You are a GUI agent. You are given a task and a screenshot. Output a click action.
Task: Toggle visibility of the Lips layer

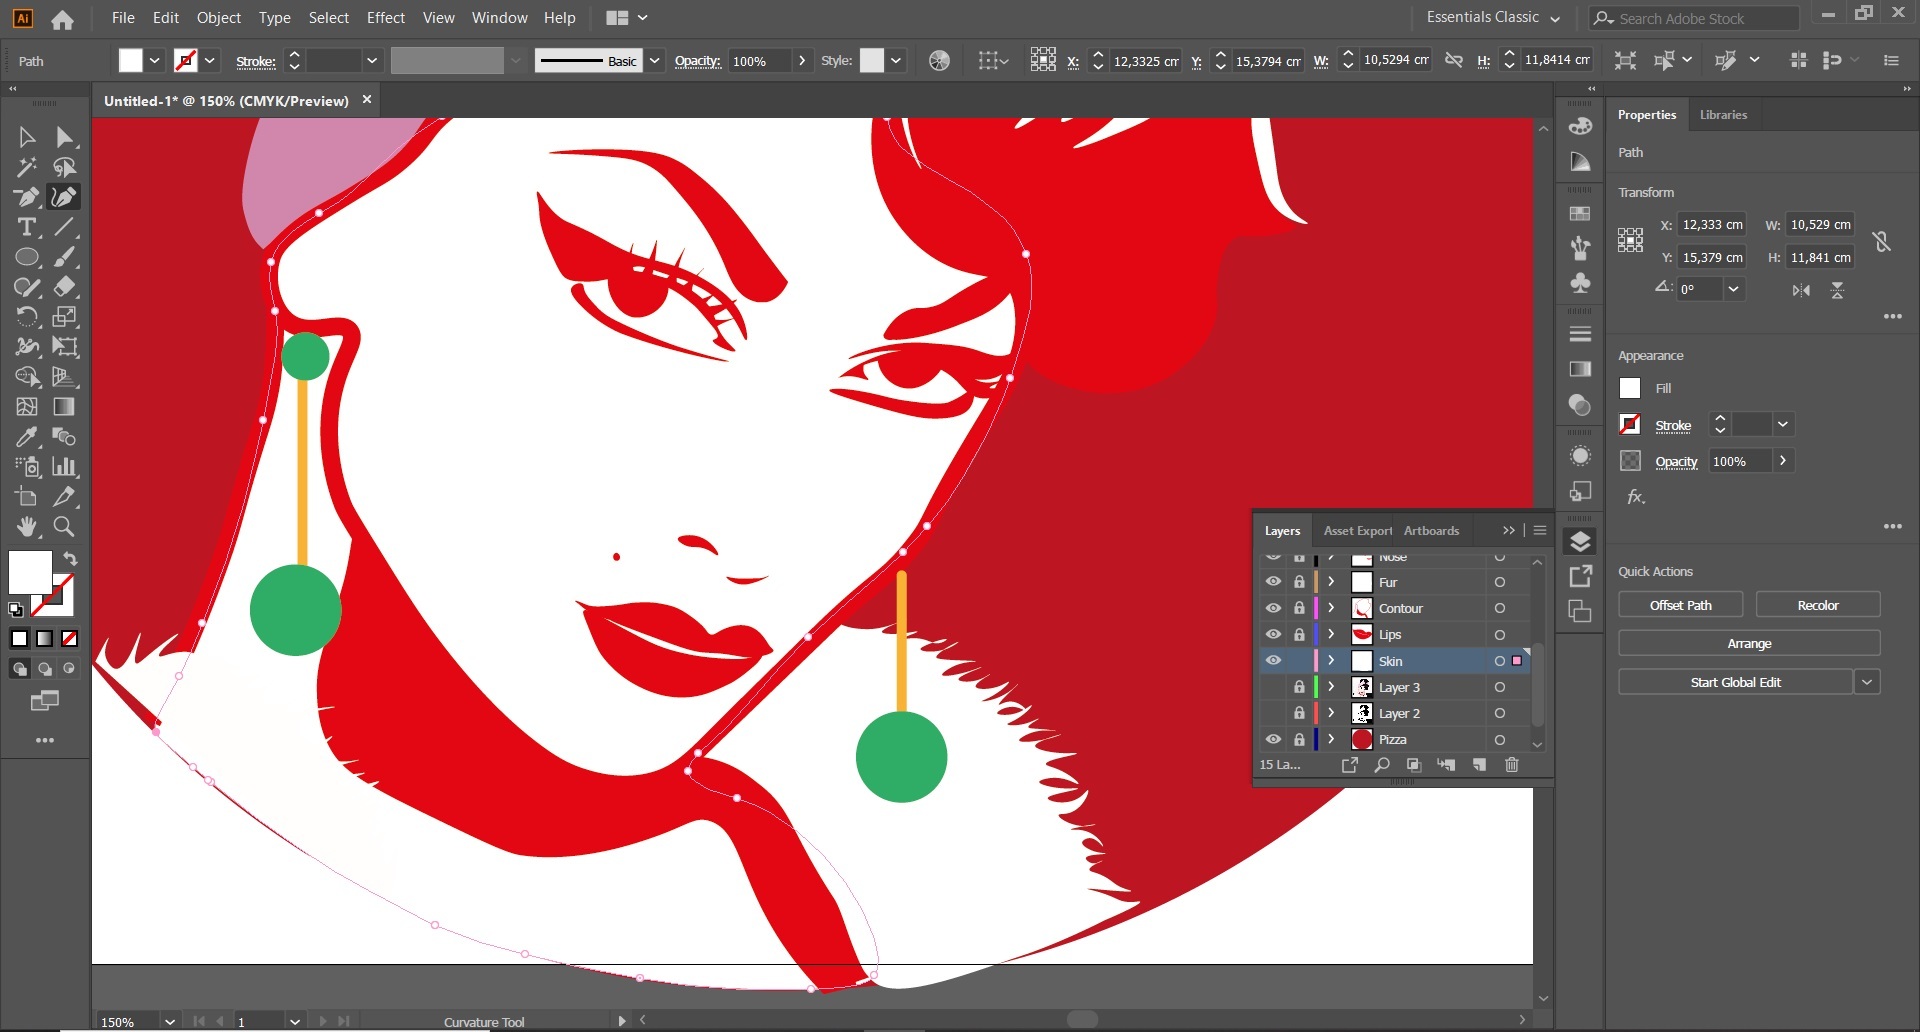tap(1273, 634)
